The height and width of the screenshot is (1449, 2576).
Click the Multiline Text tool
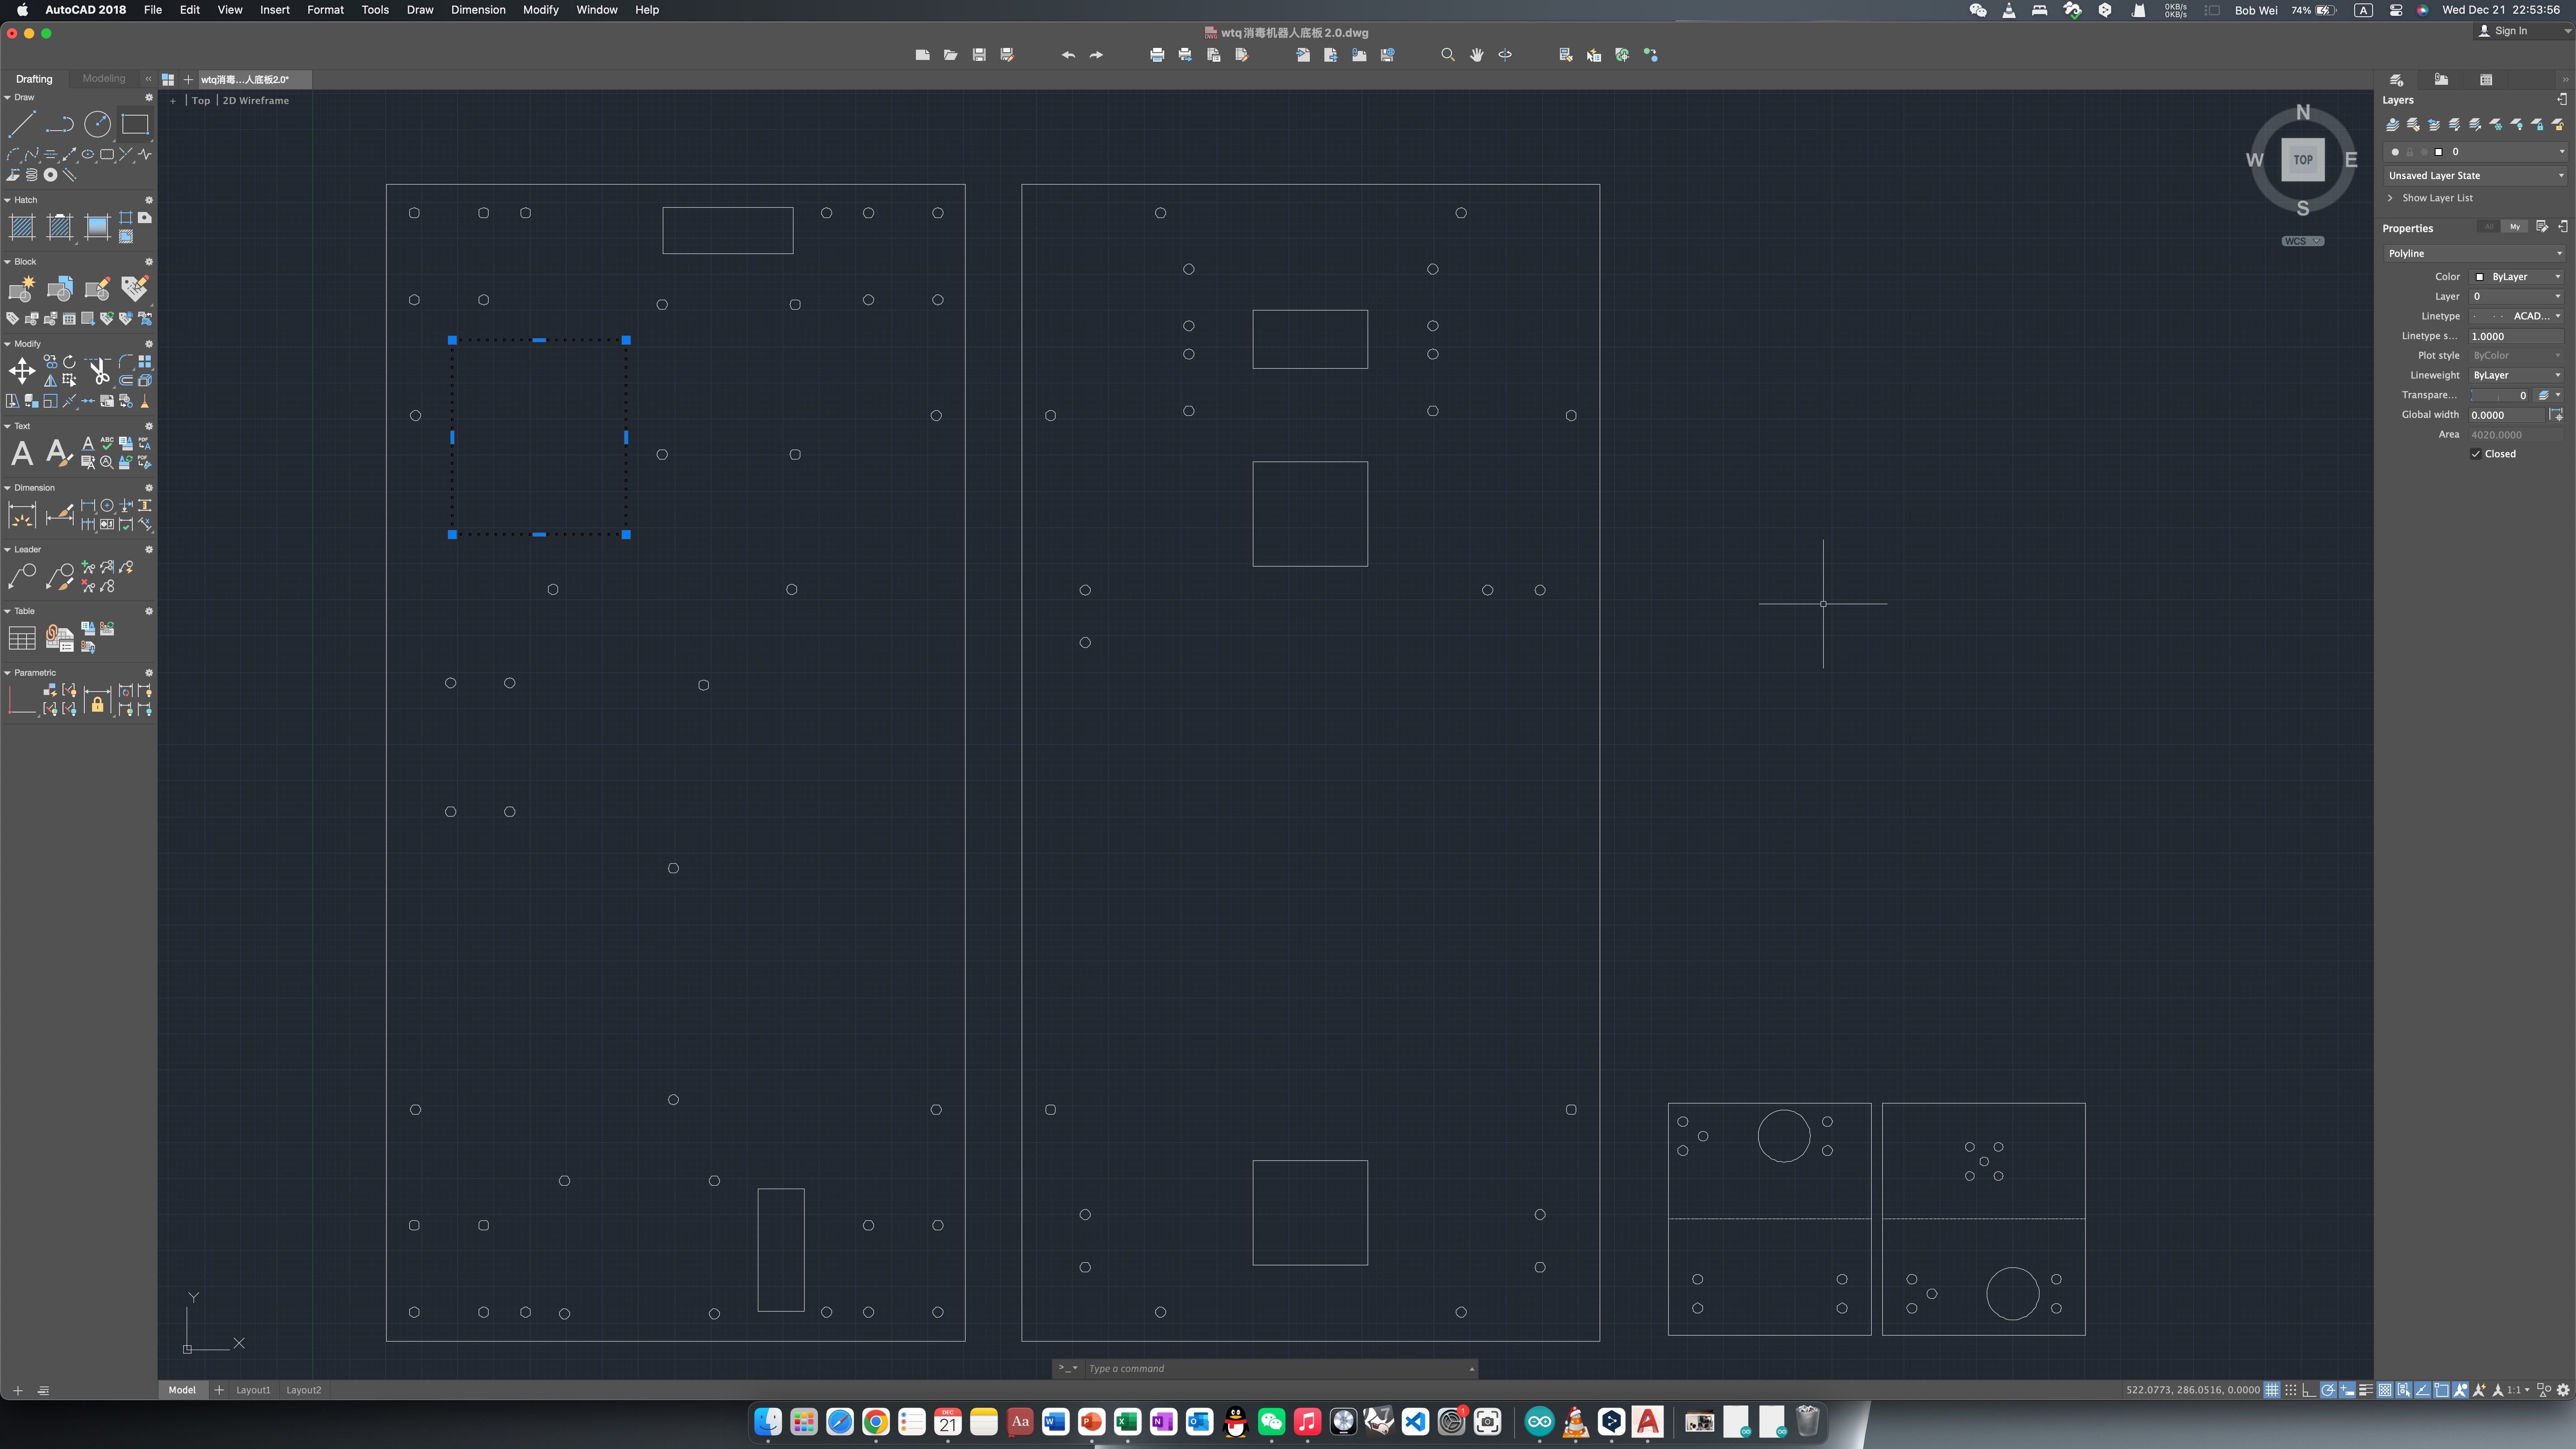coord(22,454)
